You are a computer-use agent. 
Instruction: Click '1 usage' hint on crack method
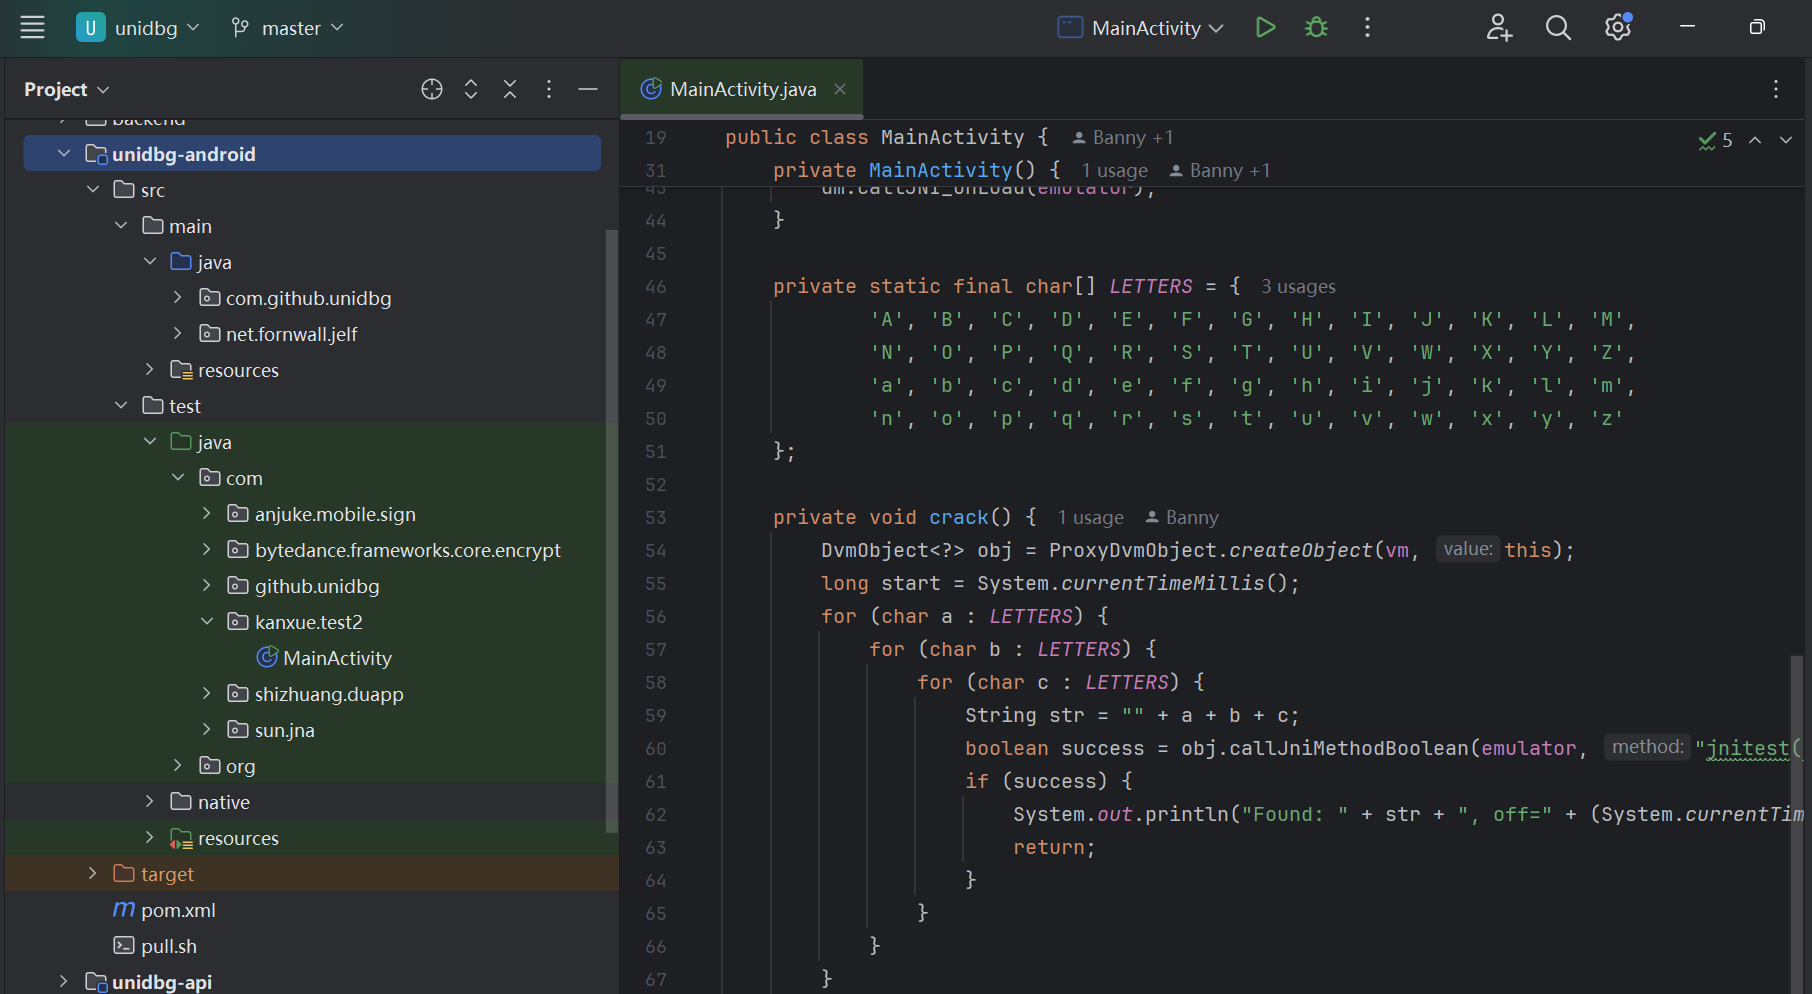(x=1091, y=518)
